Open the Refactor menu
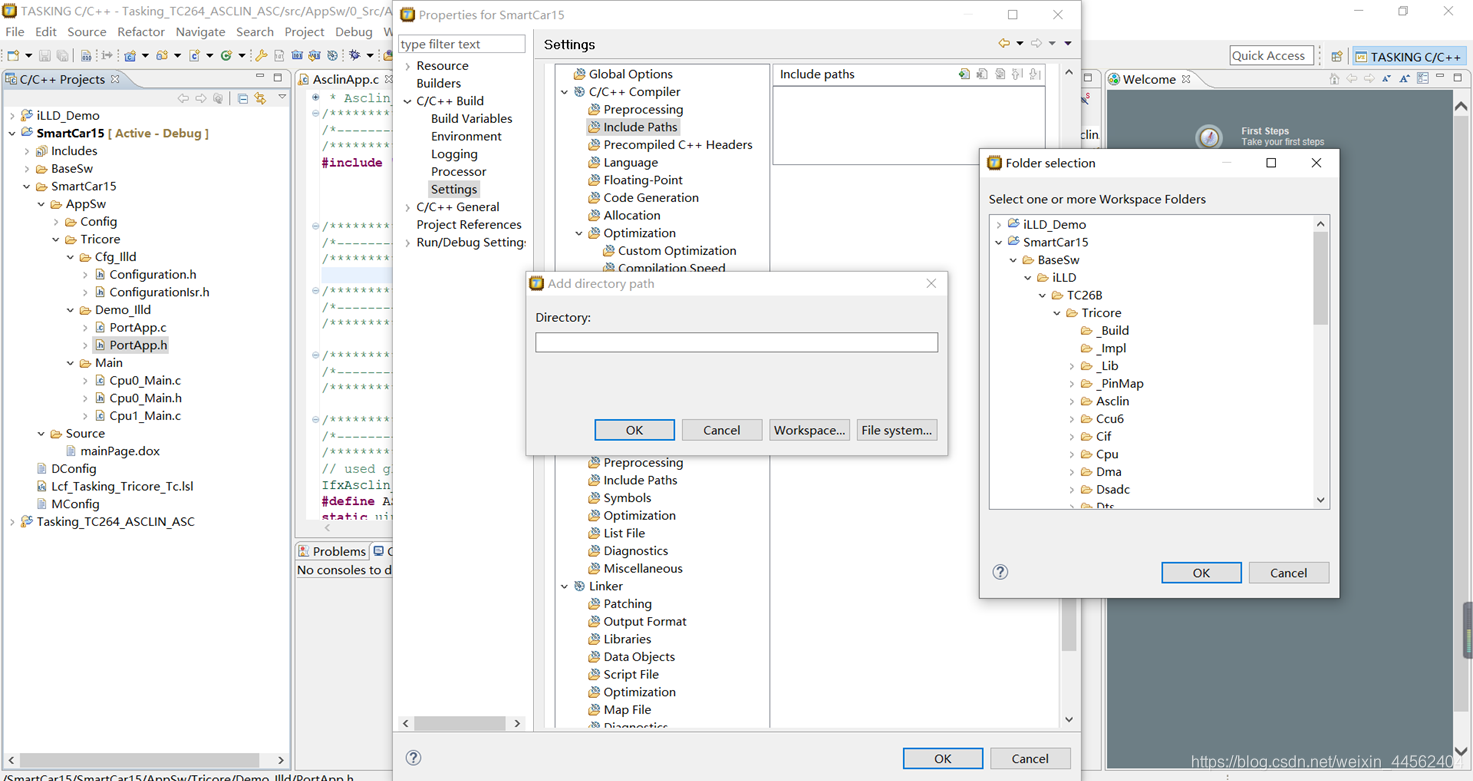This screenshot has height=781, width=1473. pyautogui.click(x=140, y=32)
